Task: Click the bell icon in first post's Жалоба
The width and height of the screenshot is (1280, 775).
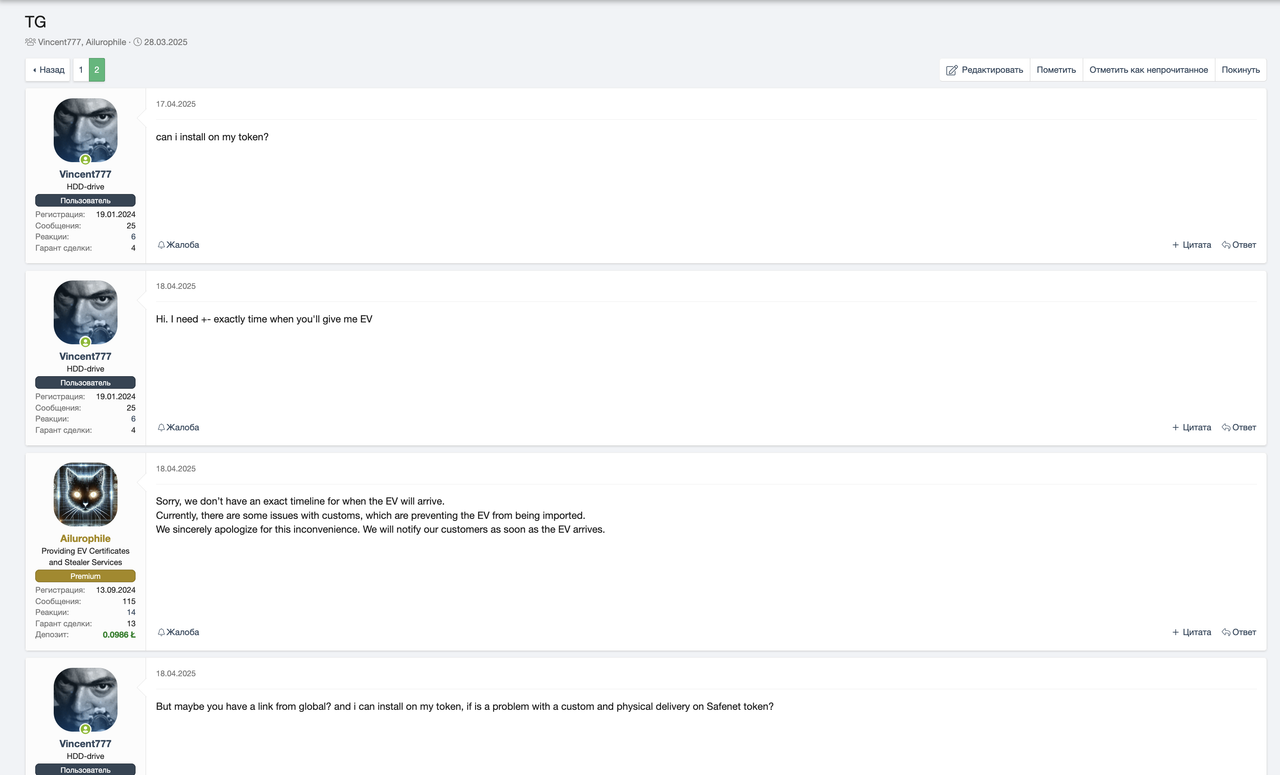Action: click(161, 245)
